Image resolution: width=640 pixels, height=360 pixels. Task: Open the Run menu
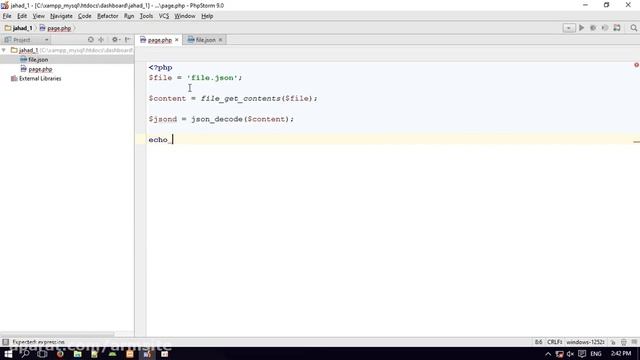[x=129, y=16]
